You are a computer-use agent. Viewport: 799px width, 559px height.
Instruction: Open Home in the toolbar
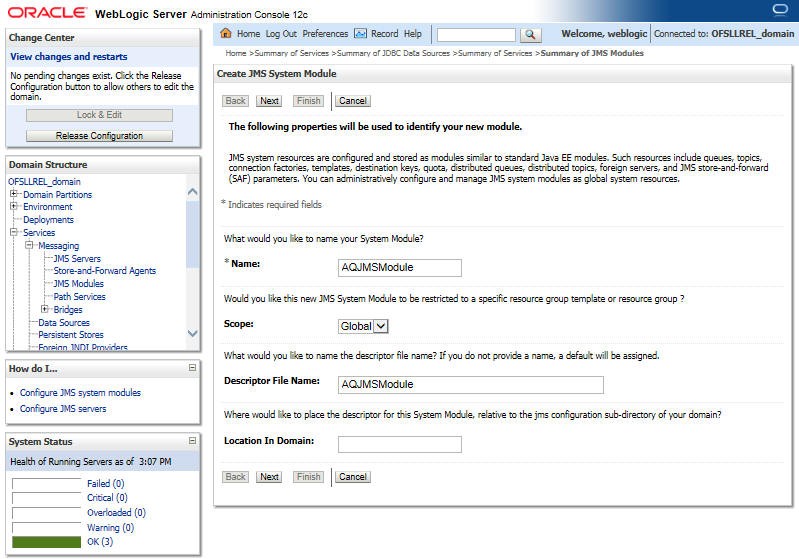(x=248, y=34)
